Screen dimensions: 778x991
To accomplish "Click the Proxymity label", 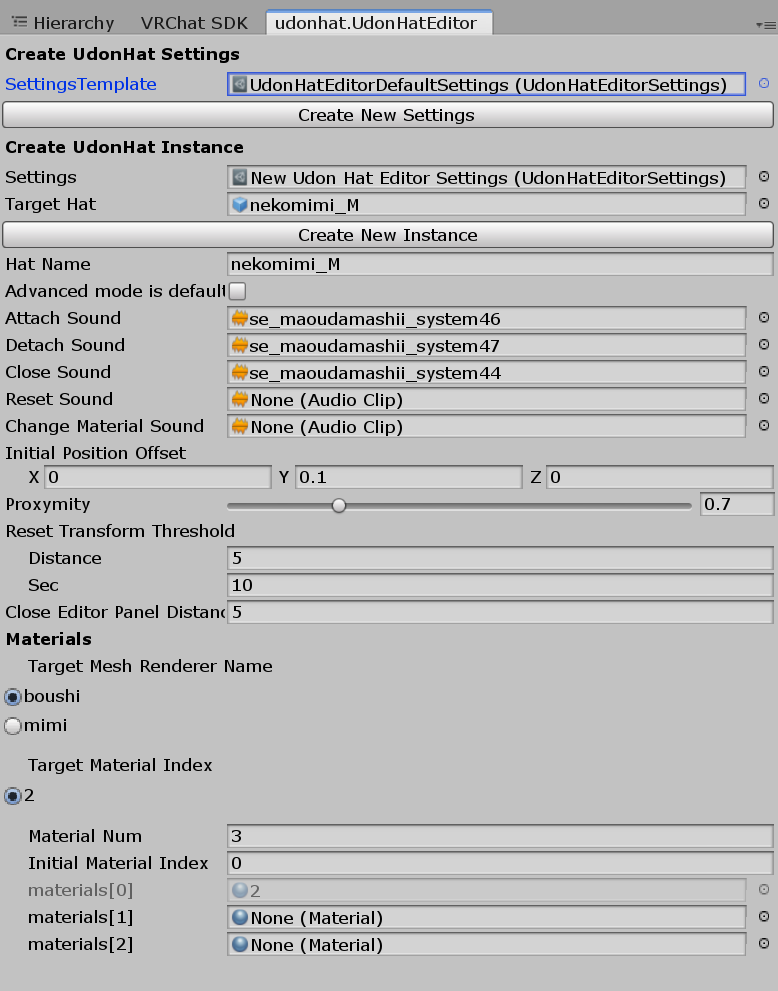I will tap(48, 504).
